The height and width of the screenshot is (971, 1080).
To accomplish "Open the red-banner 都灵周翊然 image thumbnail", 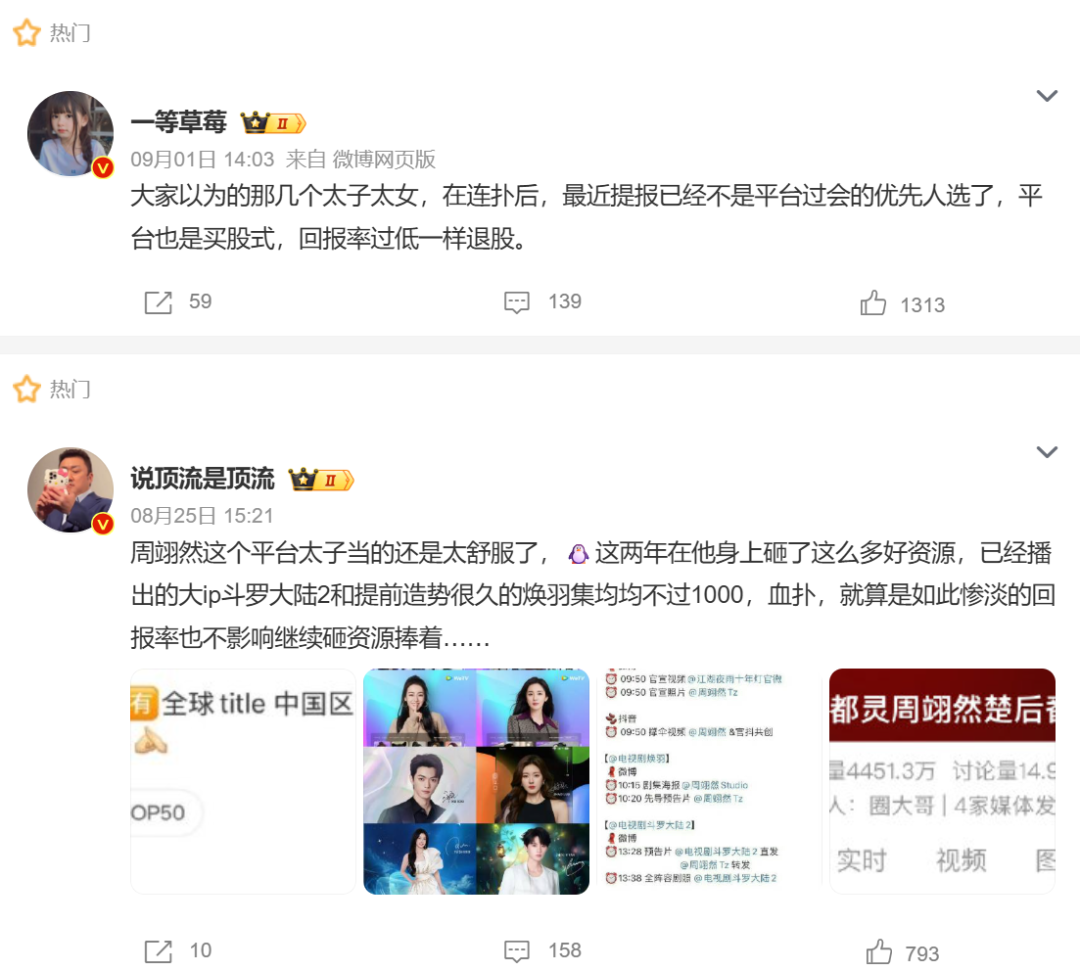I will pyautogui.click(x=942, y=782).
